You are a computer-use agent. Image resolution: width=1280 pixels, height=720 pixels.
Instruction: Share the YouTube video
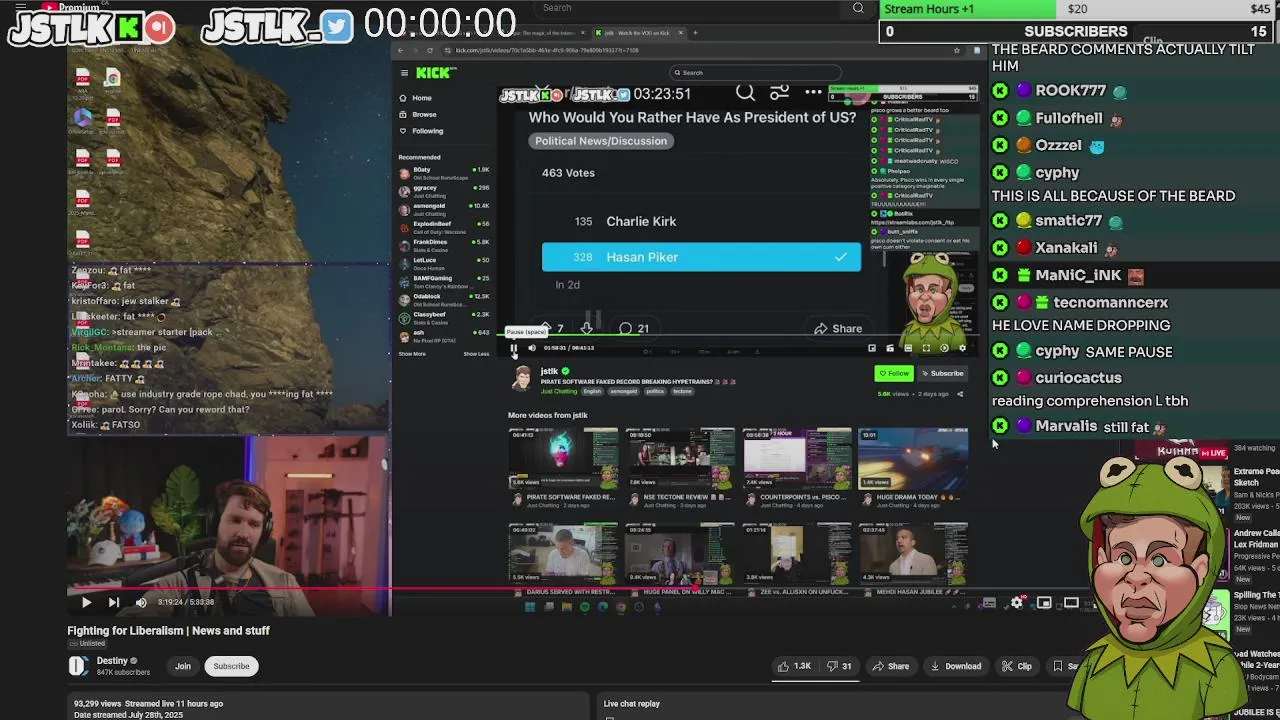(x=890, y=666)
